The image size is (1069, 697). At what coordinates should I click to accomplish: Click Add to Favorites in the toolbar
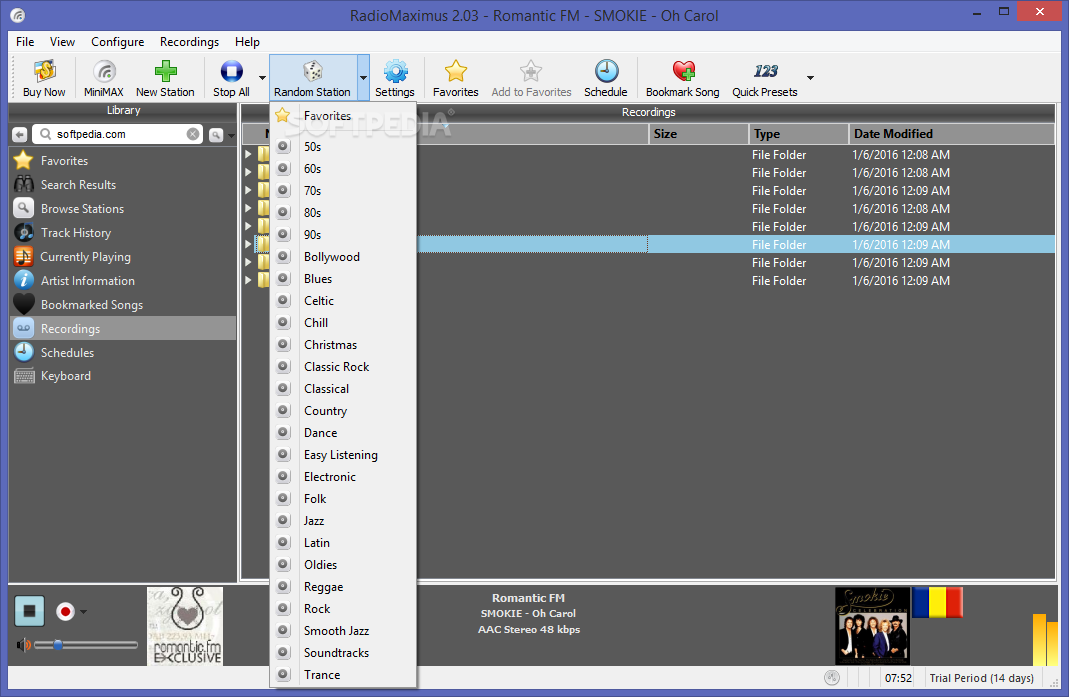coord(531,78)
